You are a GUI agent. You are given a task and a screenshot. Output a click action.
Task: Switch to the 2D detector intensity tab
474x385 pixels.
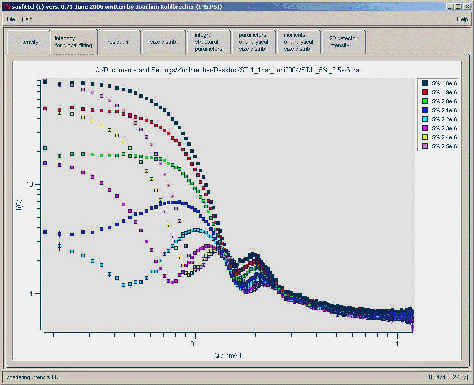(x=343, y=42)
